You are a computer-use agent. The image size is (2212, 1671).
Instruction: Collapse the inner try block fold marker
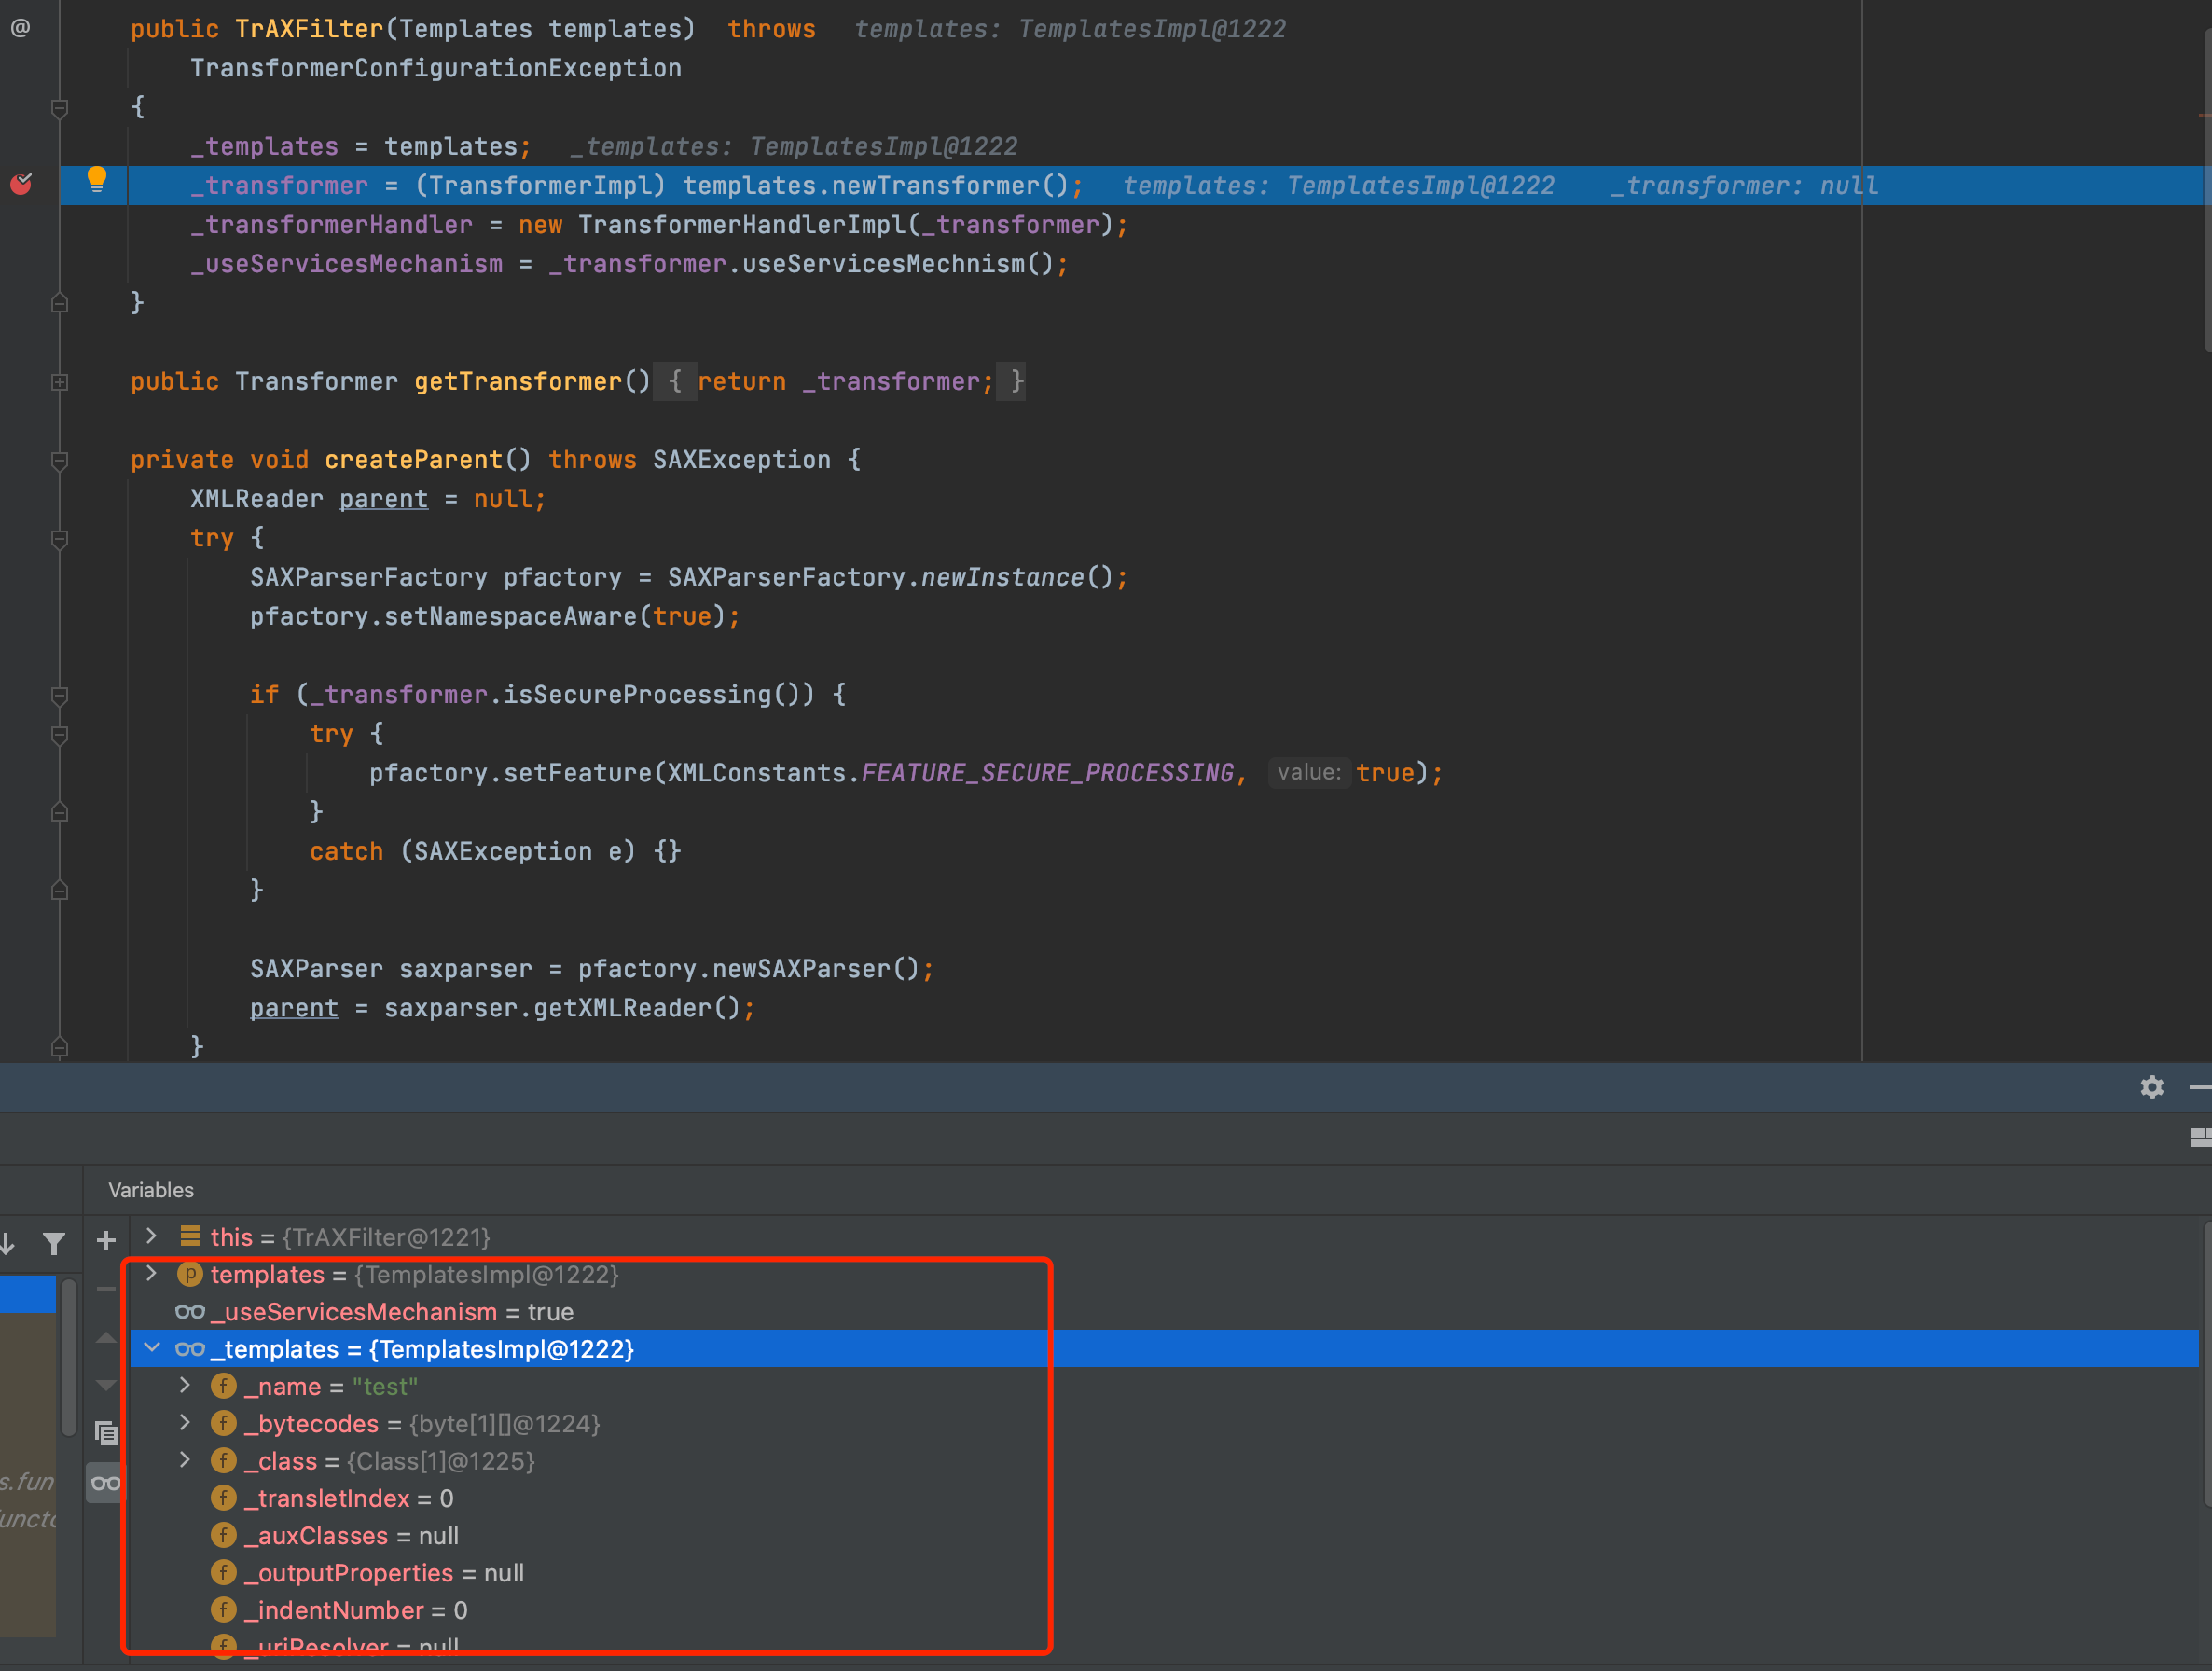(60, 735)
